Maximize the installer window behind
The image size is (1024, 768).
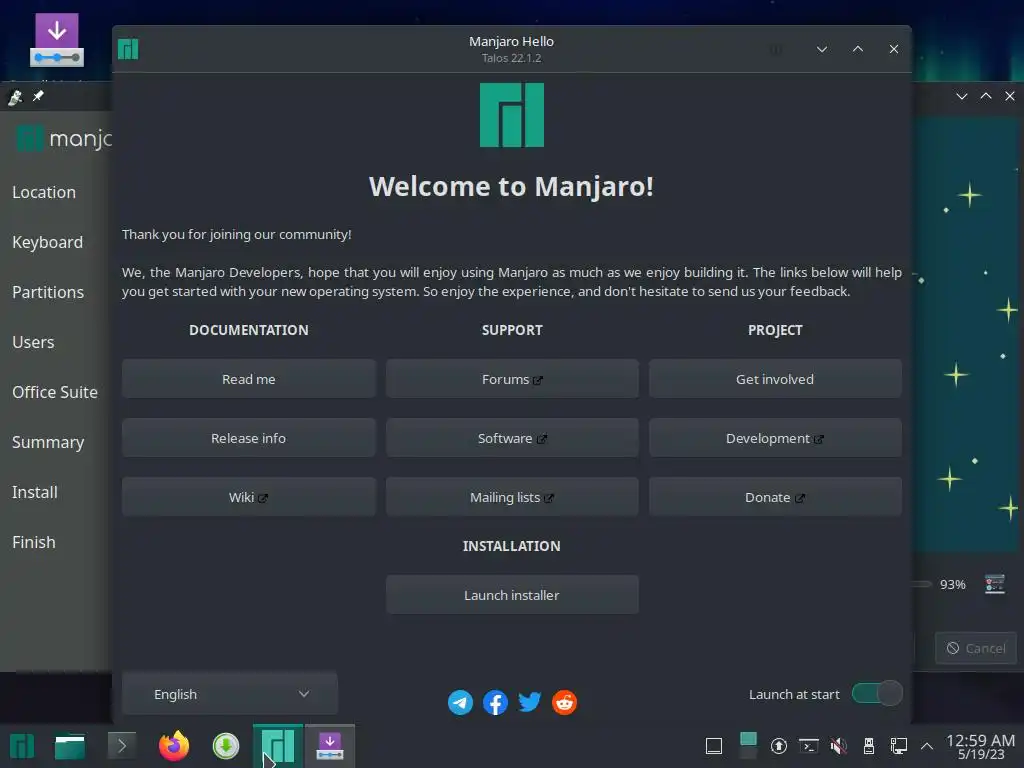(986, 96)
